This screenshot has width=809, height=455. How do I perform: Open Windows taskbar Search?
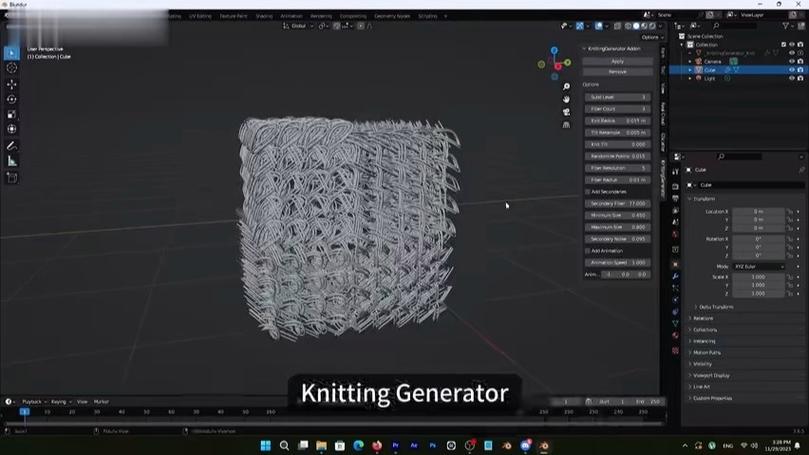click(x=284, y=445)
